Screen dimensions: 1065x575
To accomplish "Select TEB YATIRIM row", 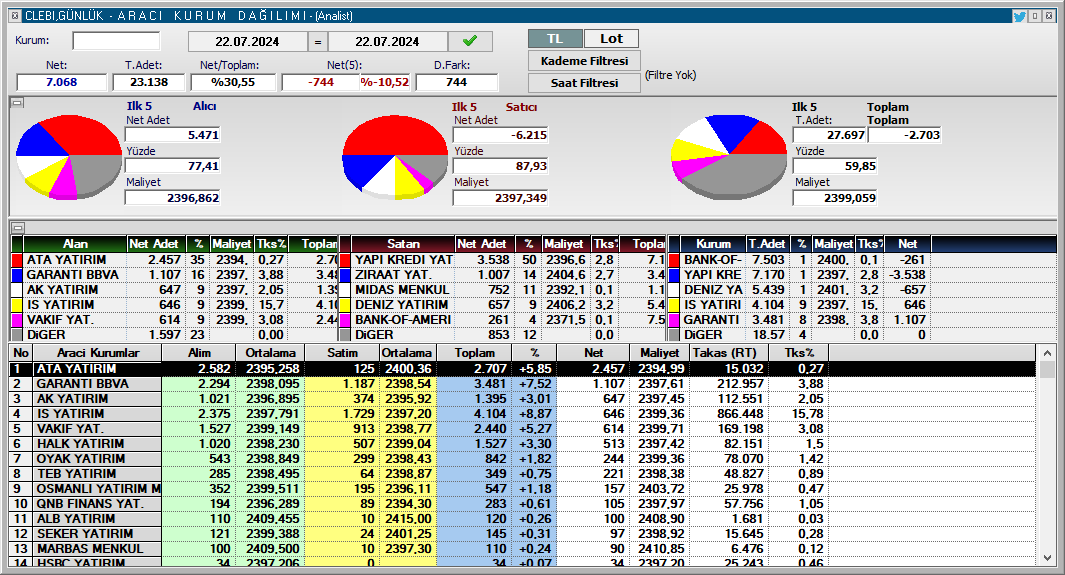I will [x=523, y=473].
